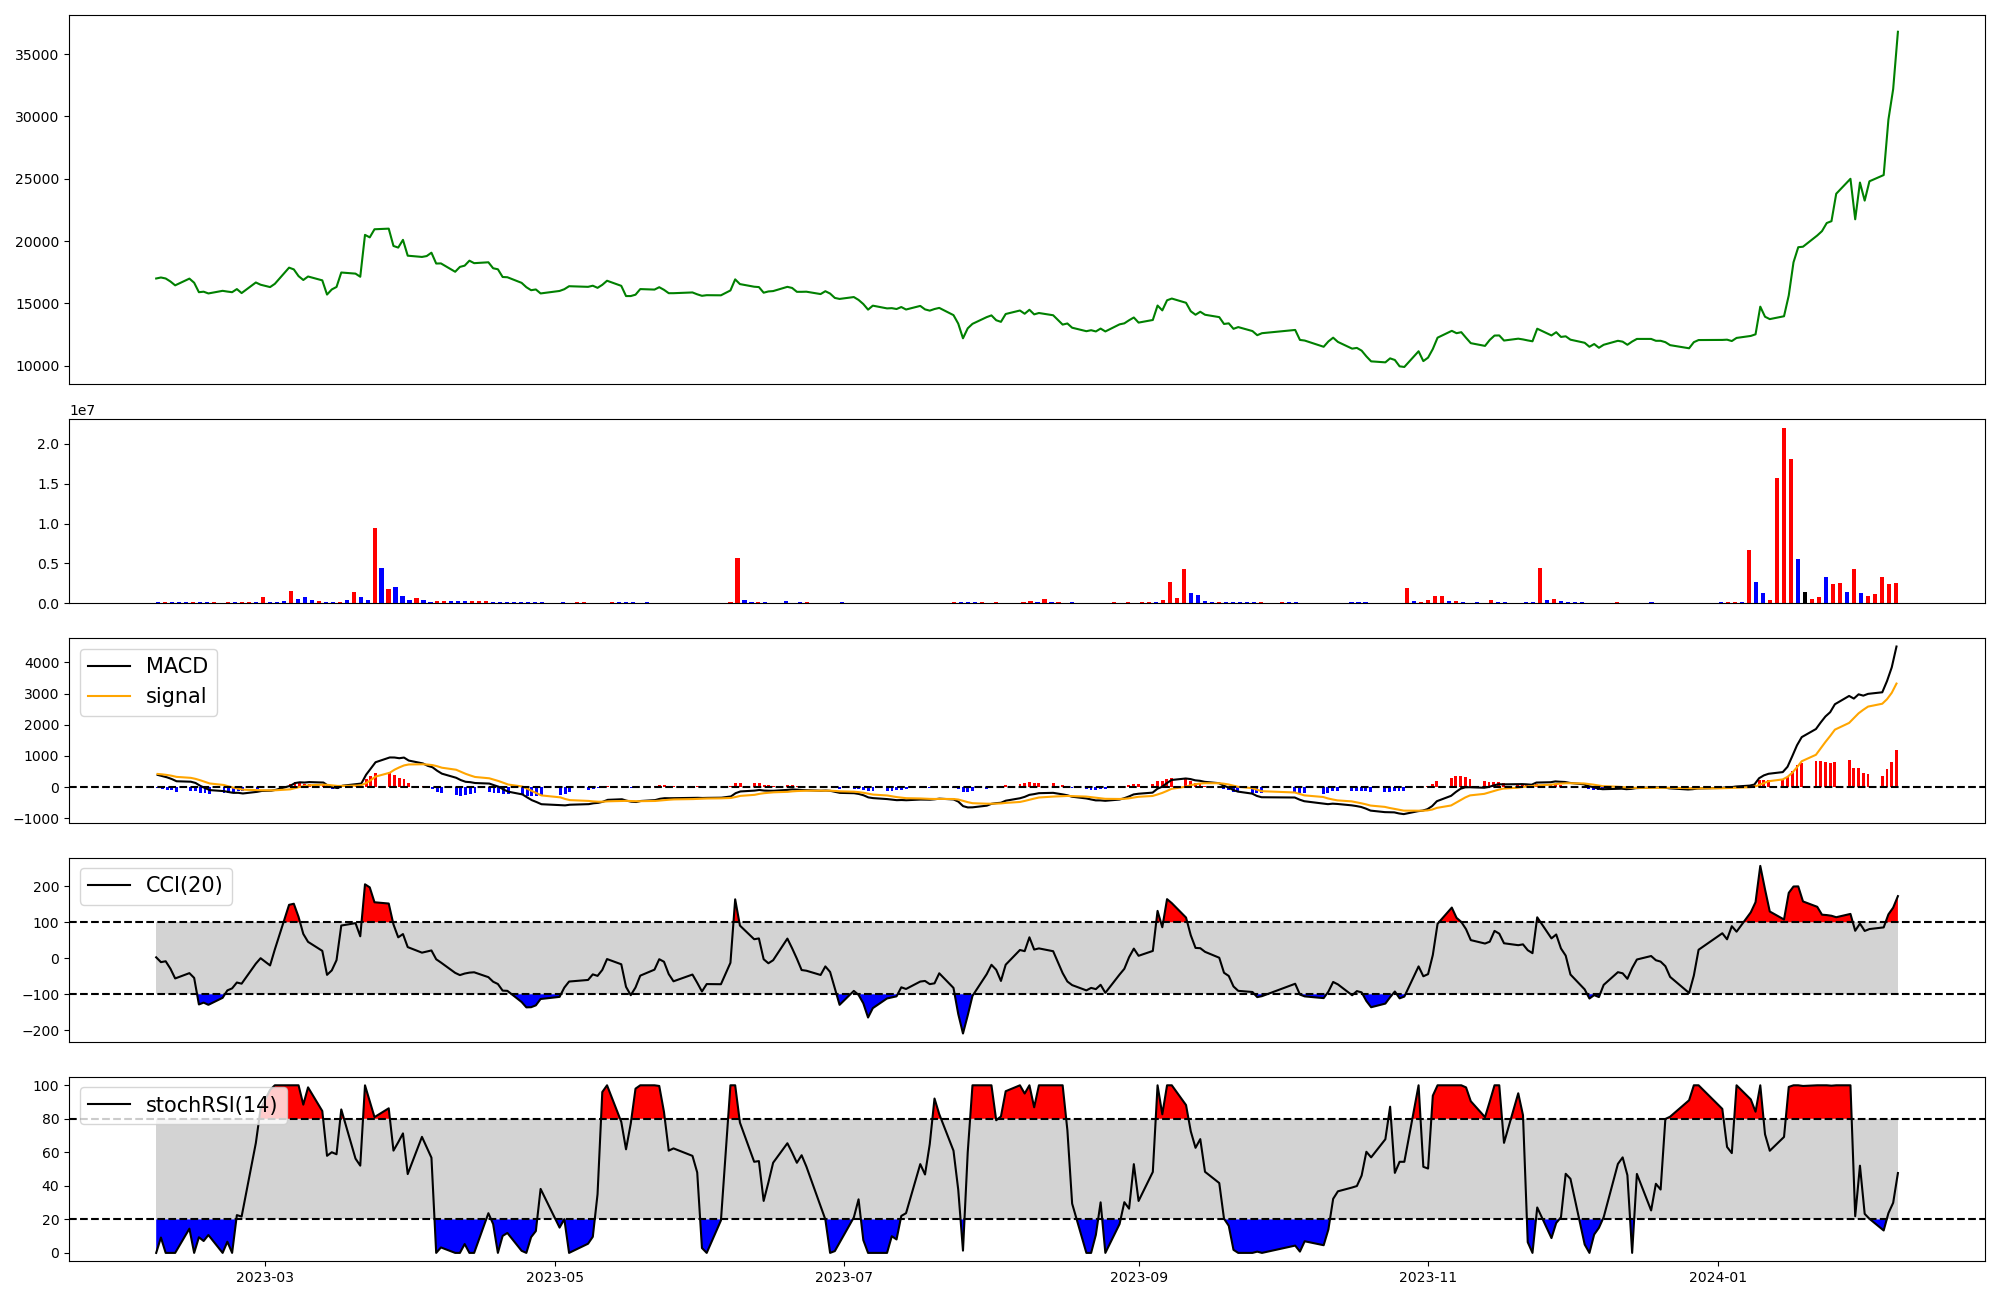This screenshot has height=1300, width=2000.
Task: Click the CCI(20) legend label
Action: point(184,885)
